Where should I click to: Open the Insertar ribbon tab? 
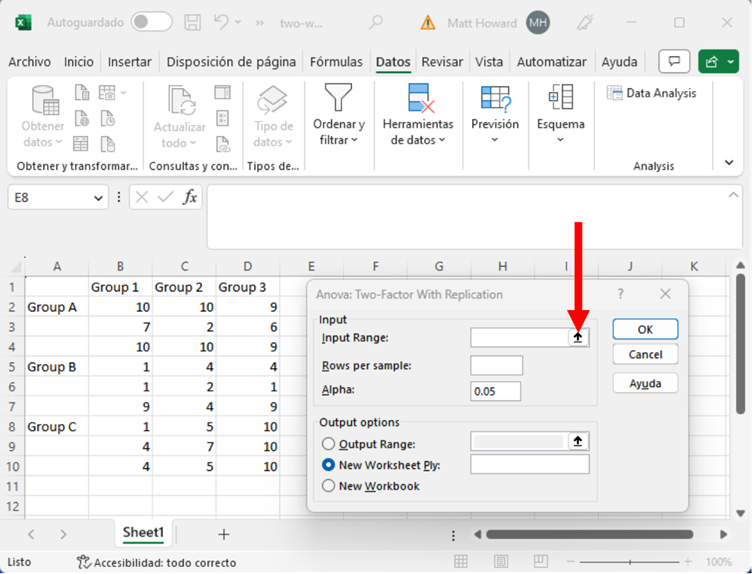point(130,62)
